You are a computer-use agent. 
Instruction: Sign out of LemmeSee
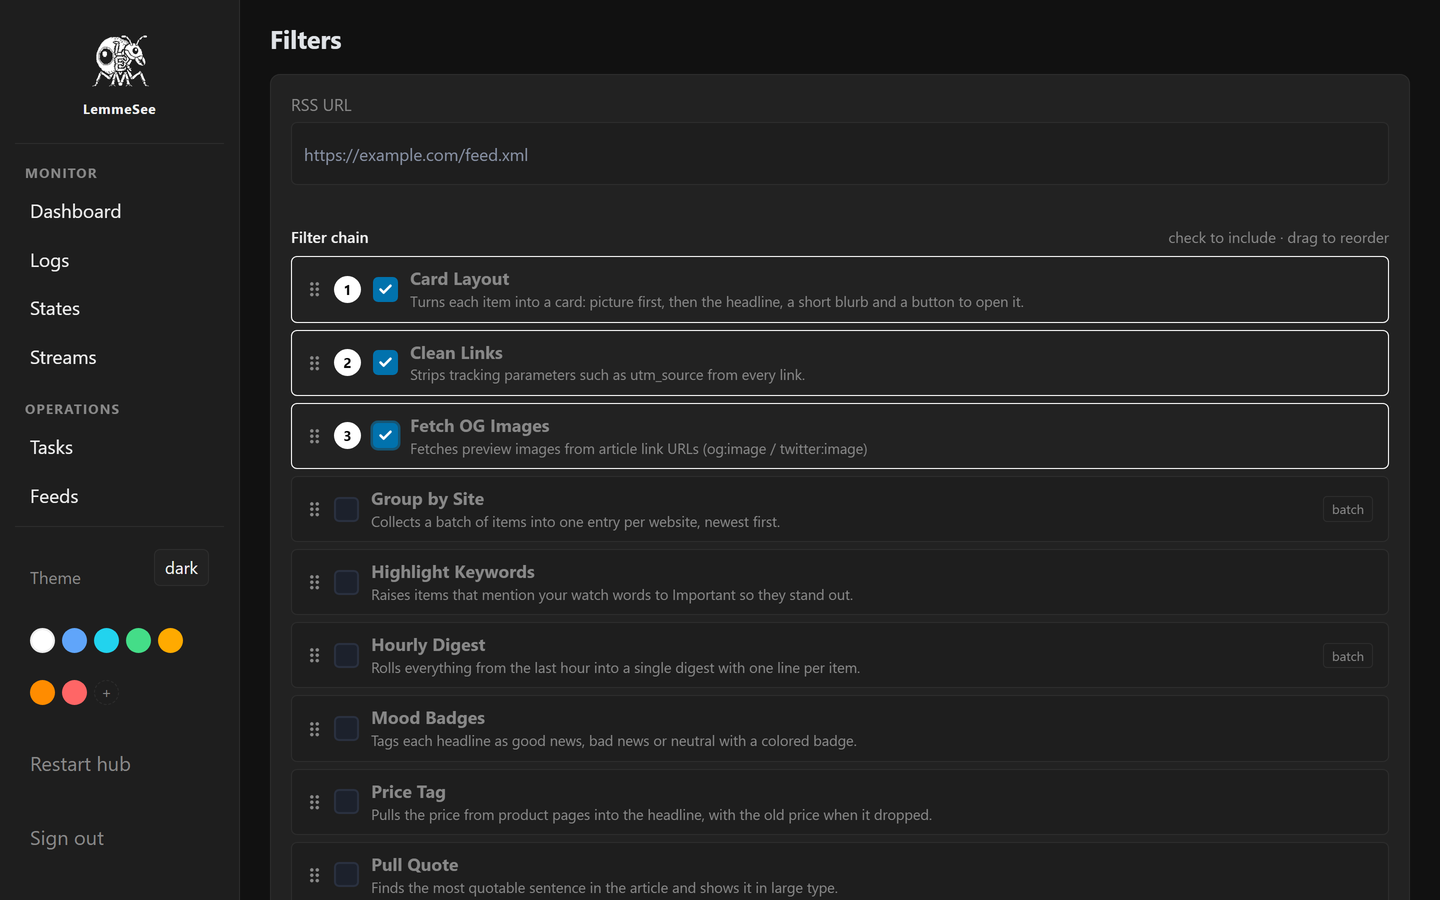click(x=67, y=838)
